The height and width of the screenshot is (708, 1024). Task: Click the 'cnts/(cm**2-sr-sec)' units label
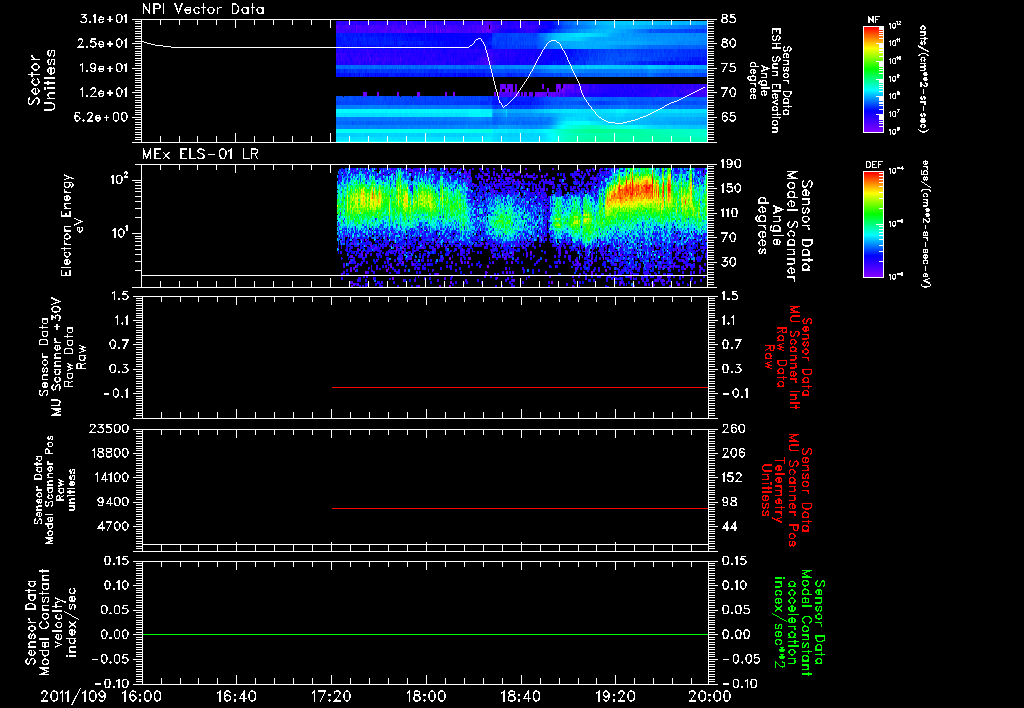923,78
